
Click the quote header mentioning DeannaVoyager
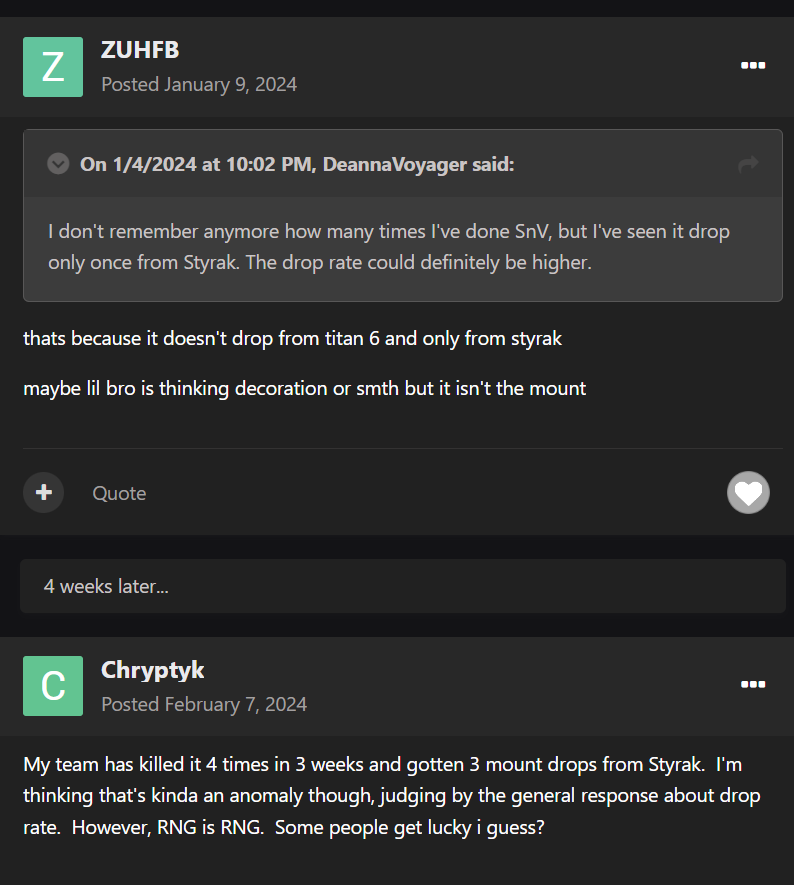coord(297,164)
